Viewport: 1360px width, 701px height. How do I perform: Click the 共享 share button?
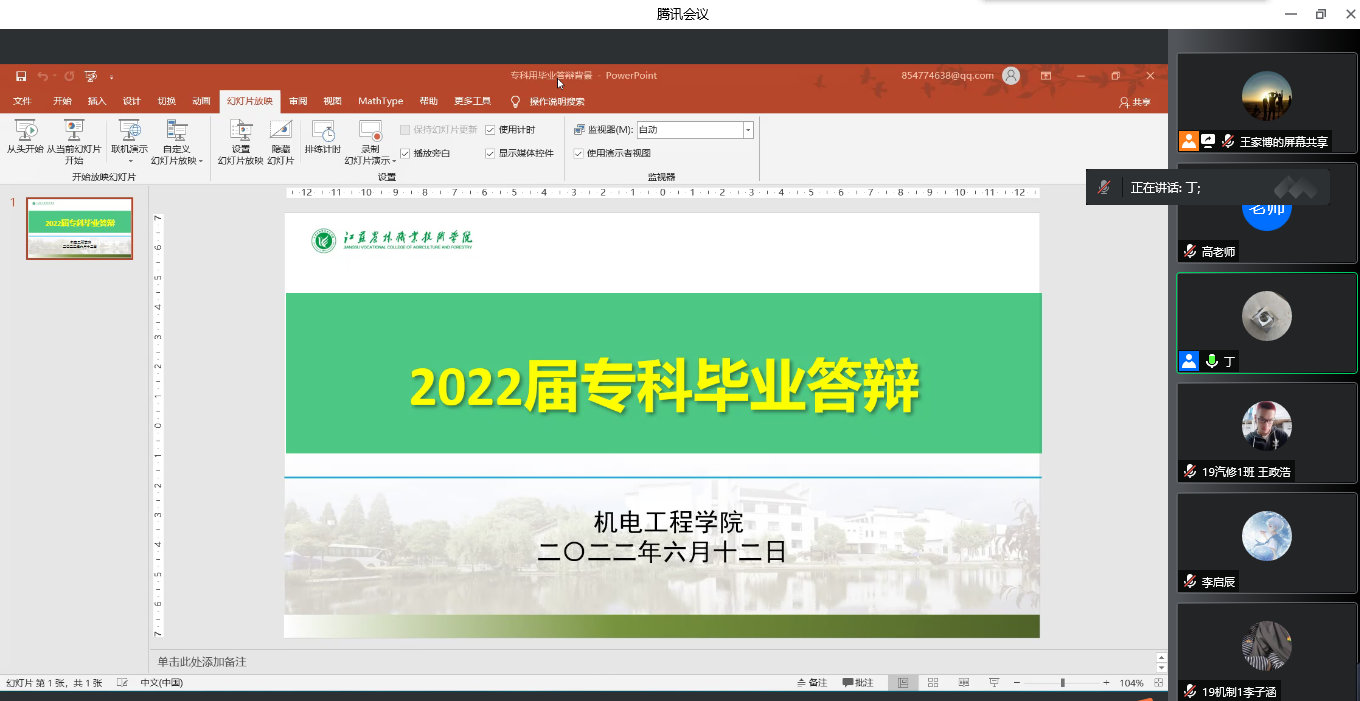point(1135,102)
